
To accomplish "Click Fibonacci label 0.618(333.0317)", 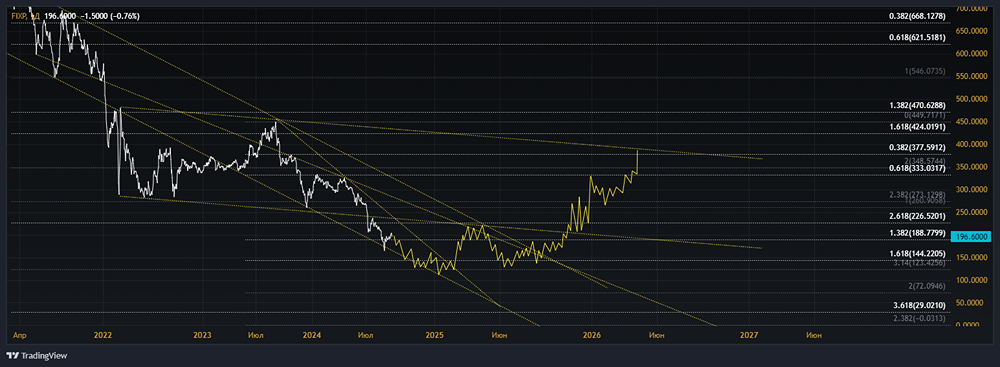I will 916,169.
